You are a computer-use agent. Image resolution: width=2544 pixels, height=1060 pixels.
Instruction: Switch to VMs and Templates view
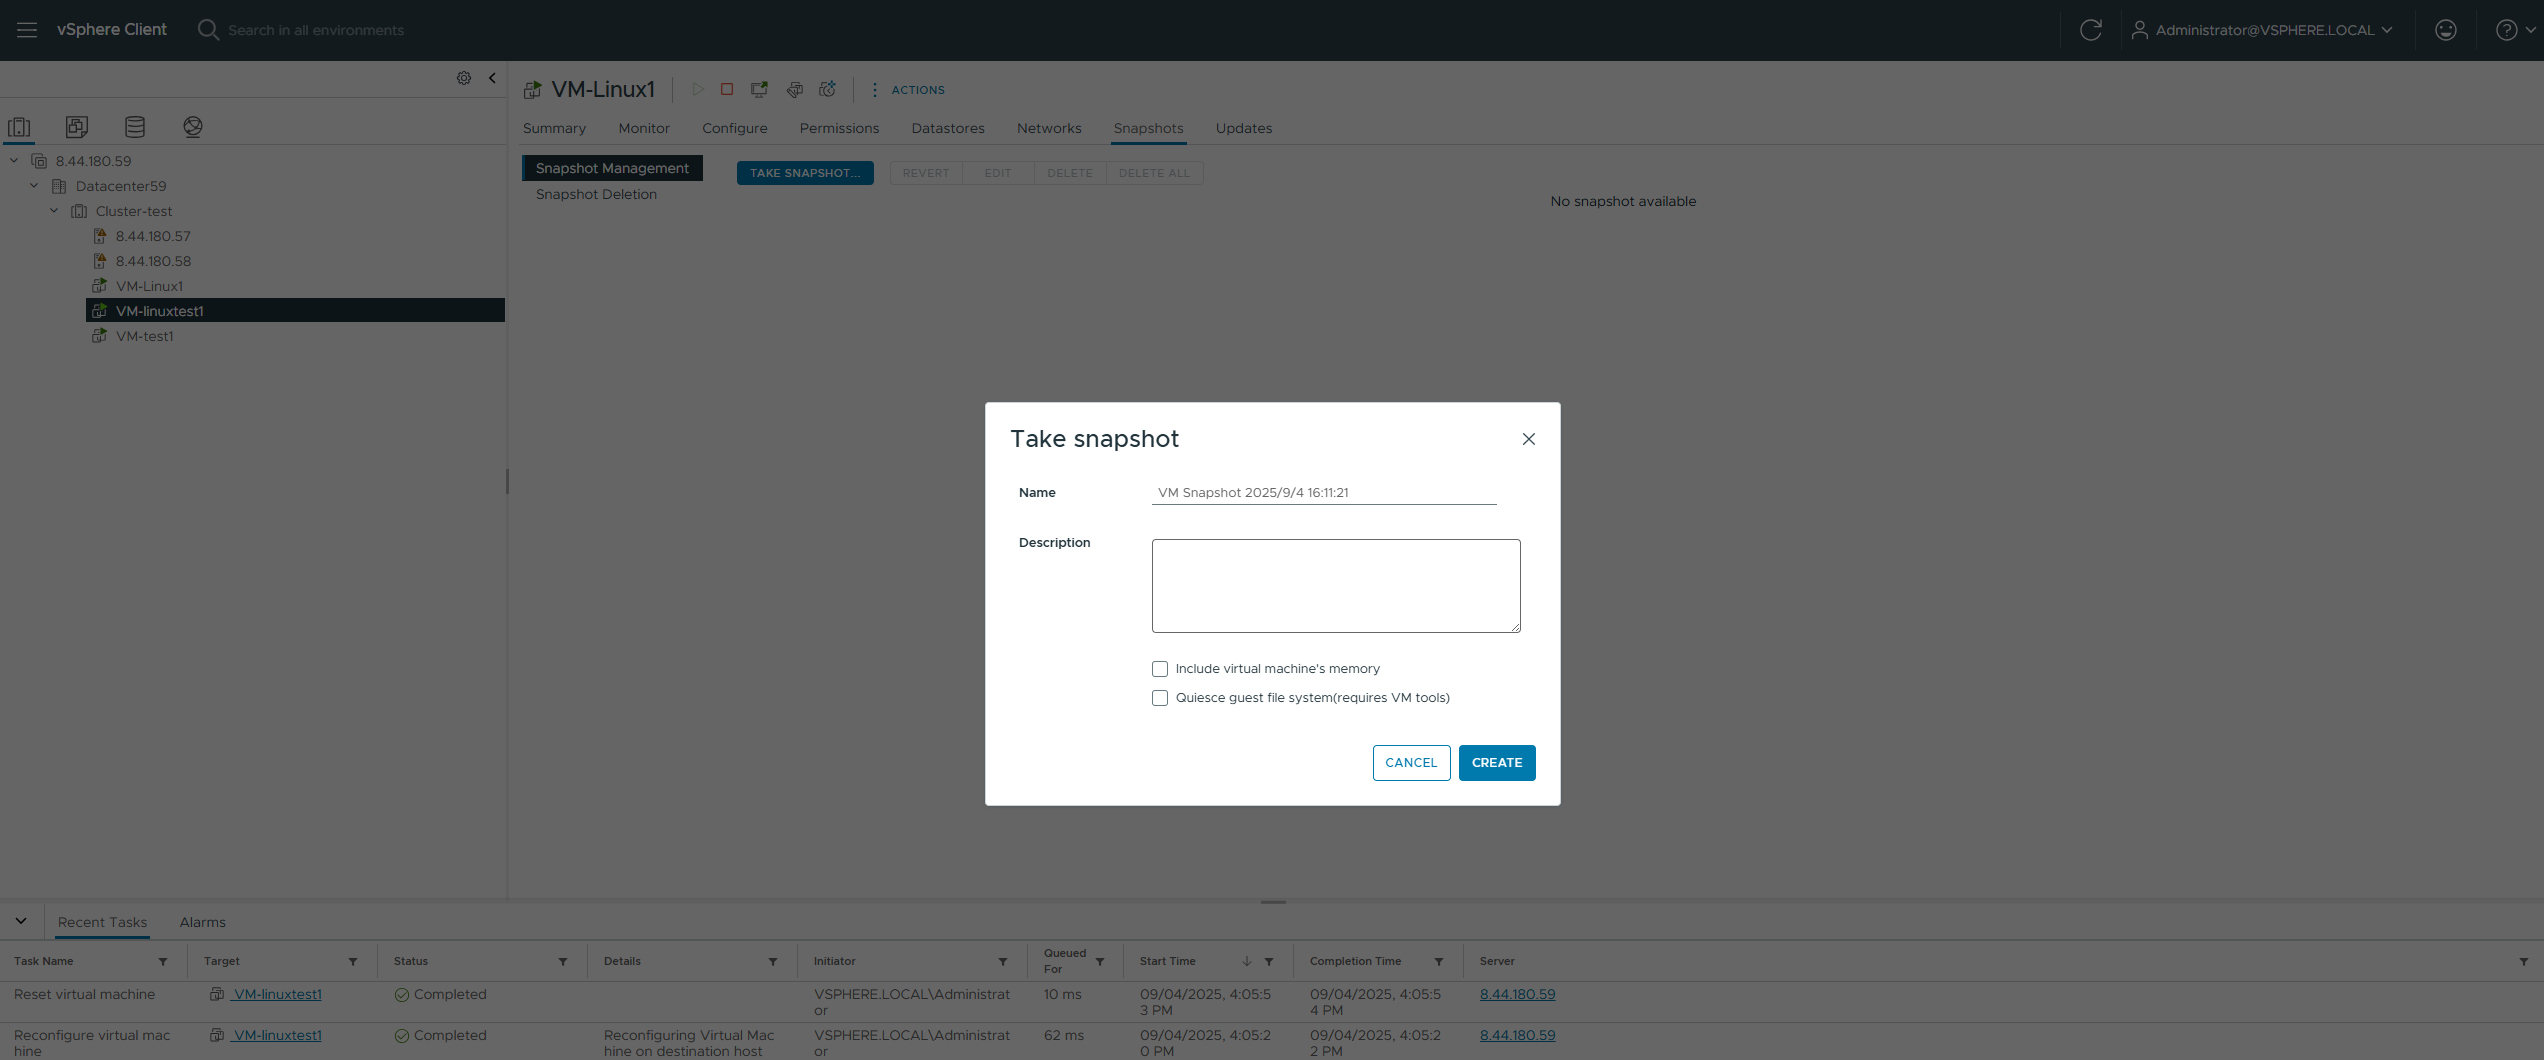pyautogui.click(x=77, y=127)
